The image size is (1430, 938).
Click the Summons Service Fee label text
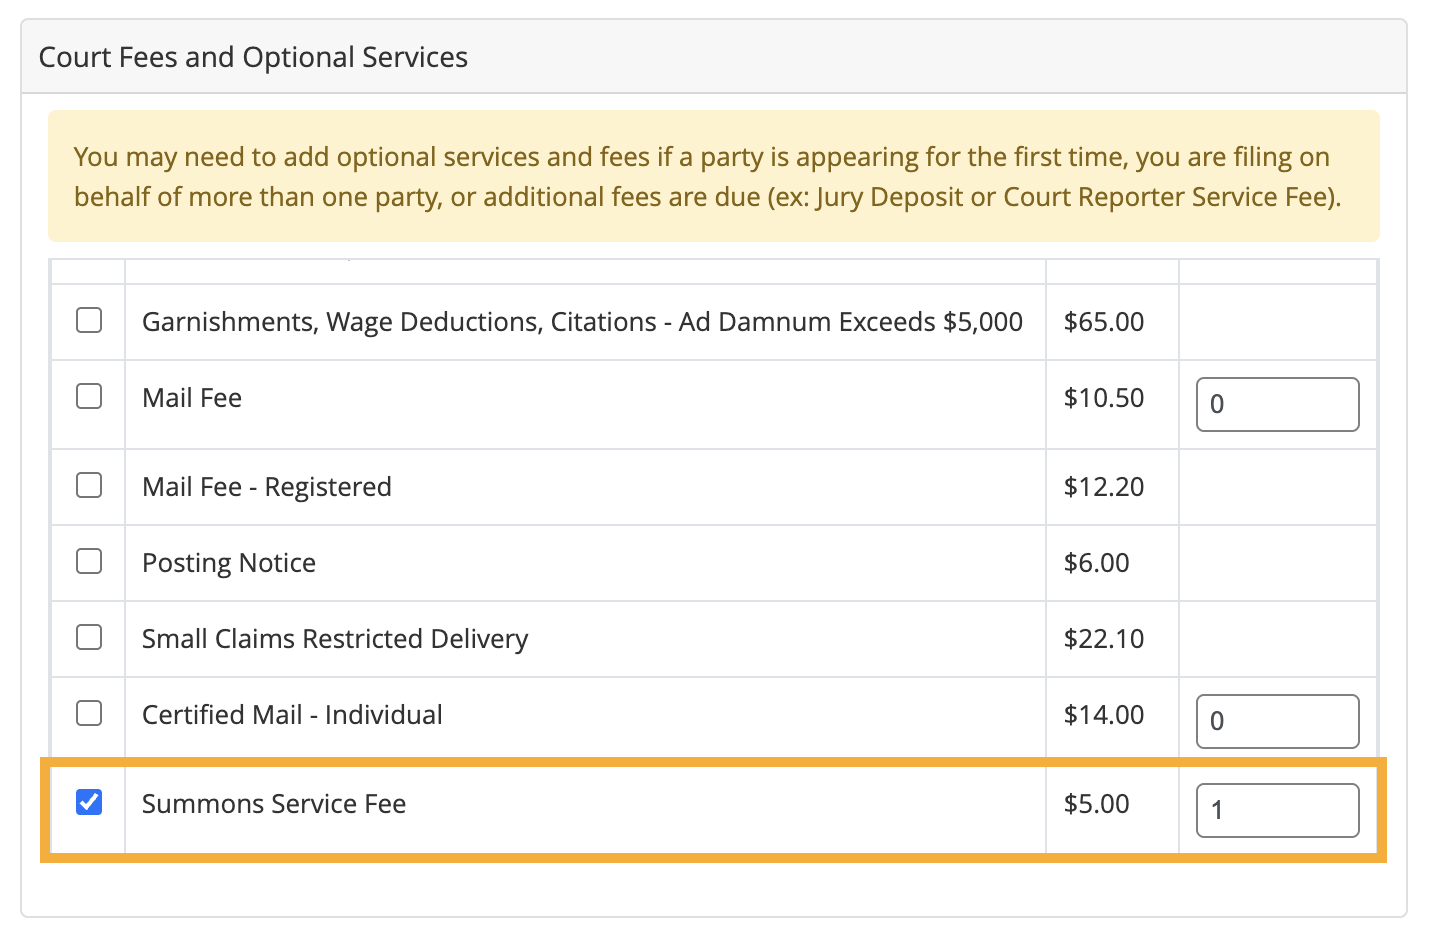click(274, 804)
